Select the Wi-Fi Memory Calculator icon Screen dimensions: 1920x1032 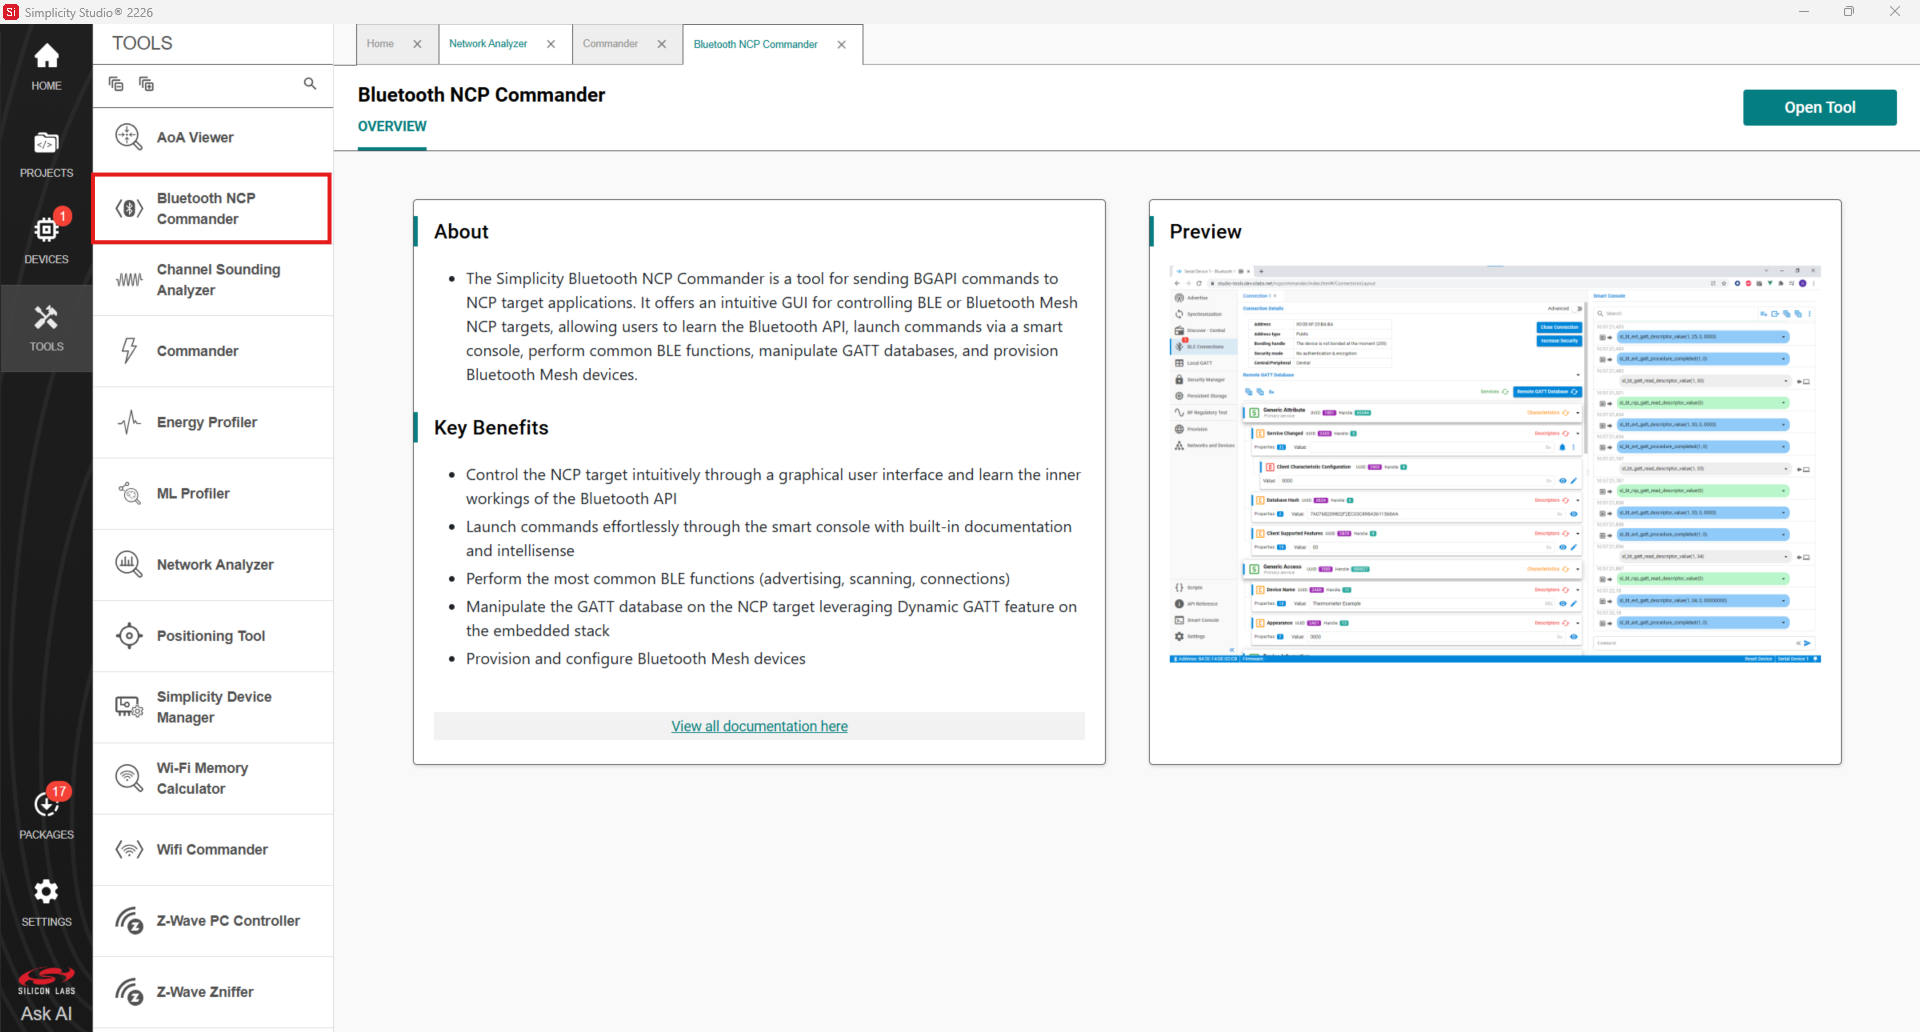(x=129, y=778)
